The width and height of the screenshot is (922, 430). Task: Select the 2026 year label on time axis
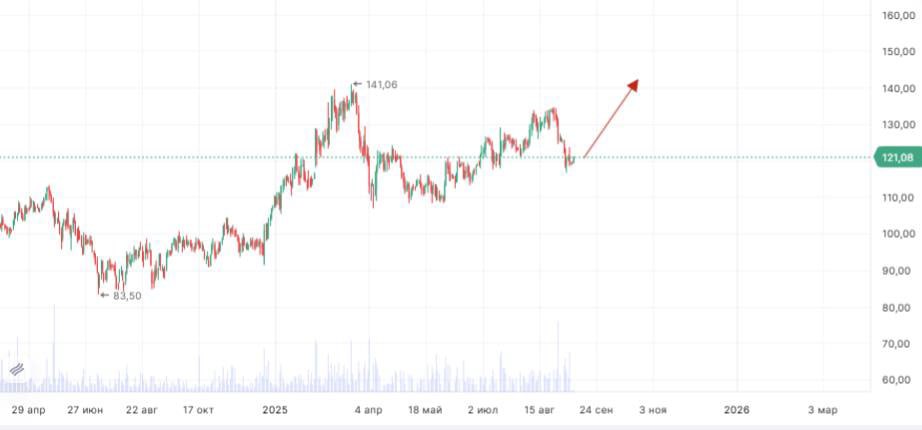[736, 410]
